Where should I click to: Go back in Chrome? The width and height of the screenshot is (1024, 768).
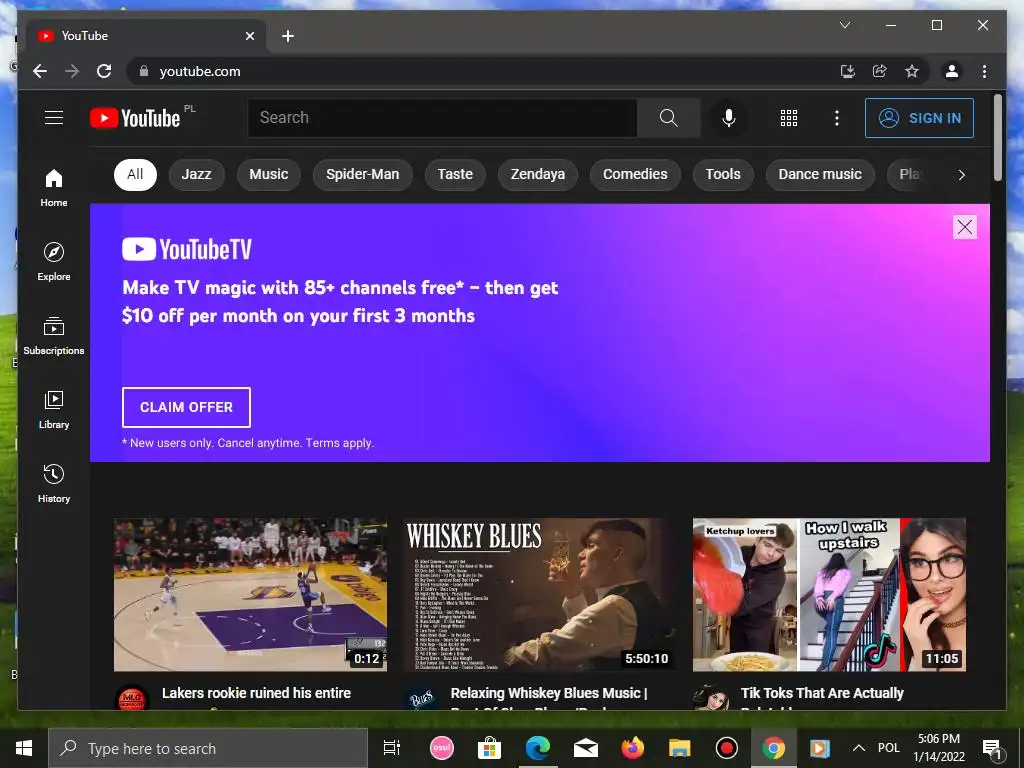pos(40,71)
